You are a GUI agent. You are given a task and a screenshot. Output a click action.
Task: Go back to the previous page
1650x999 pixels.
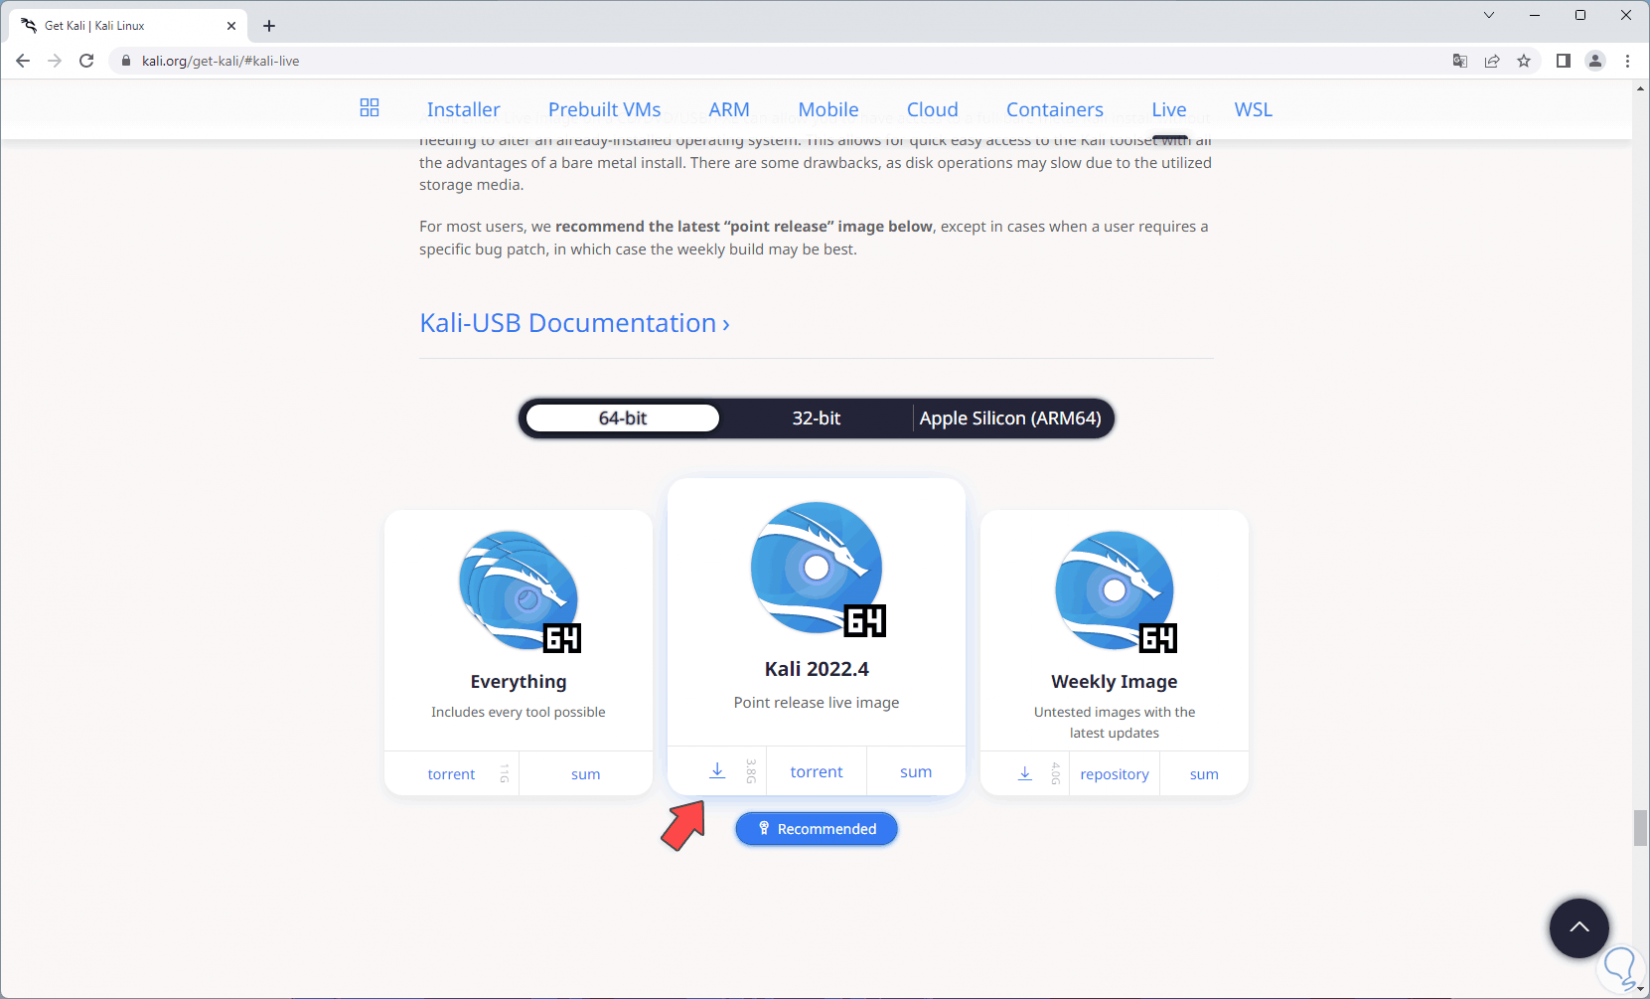(x=23, y=61)
